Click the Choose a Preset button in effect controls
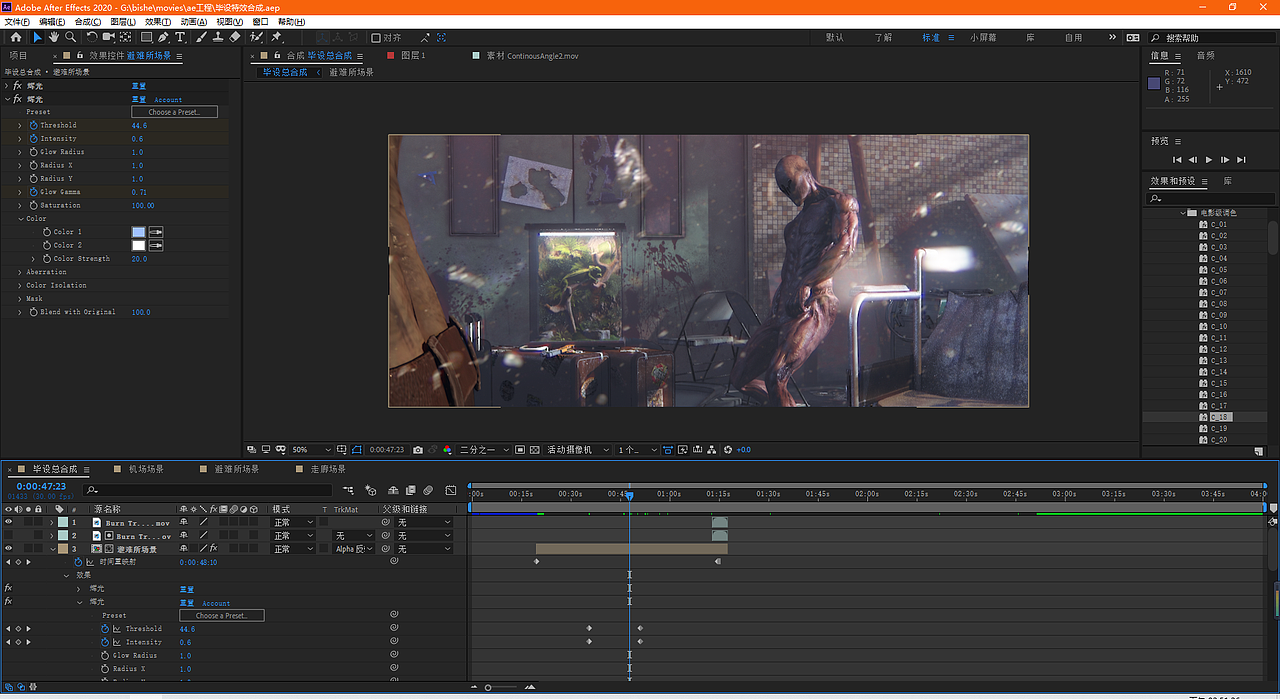Viewport: 1280px width, 699px height. click(x=174, y=112)
